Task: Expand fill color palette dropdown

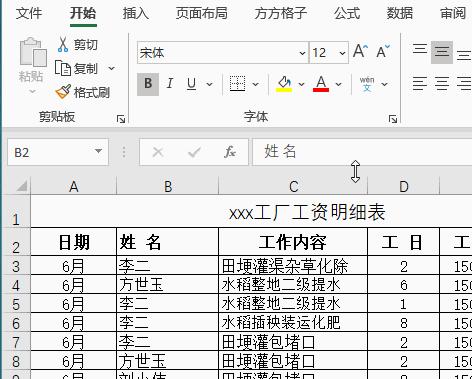Action: [301, 84]
